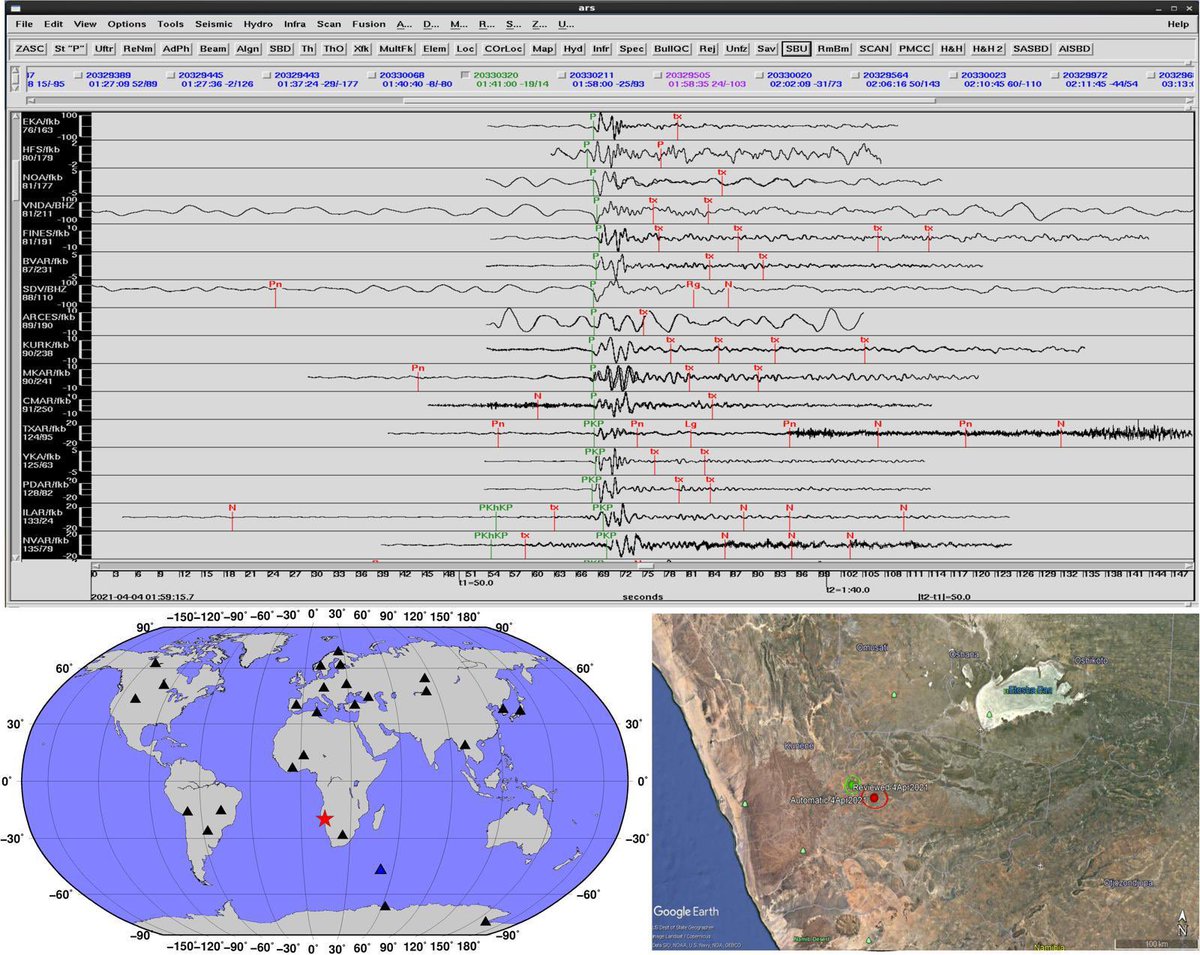
Task: Click the AdPh add-phase button
Action: tap(177, 48)
